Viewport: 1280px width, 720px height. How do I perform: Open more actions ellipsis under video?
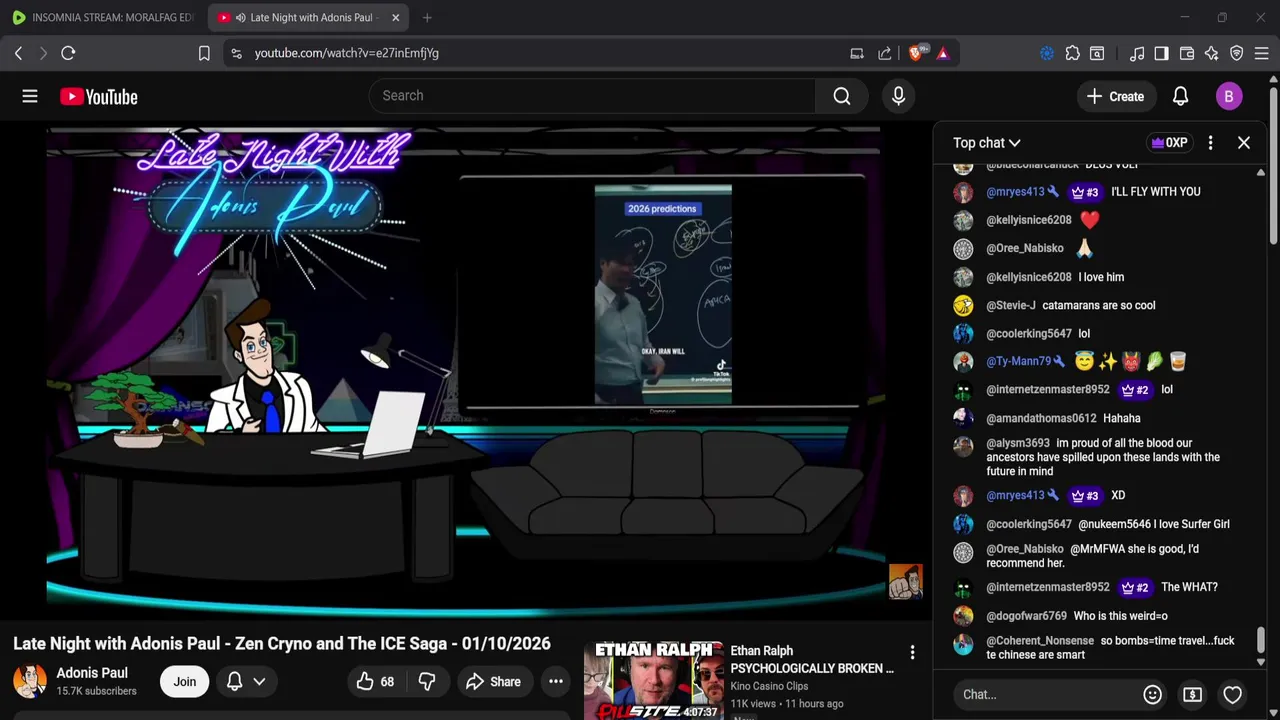(x=556, y=681)
